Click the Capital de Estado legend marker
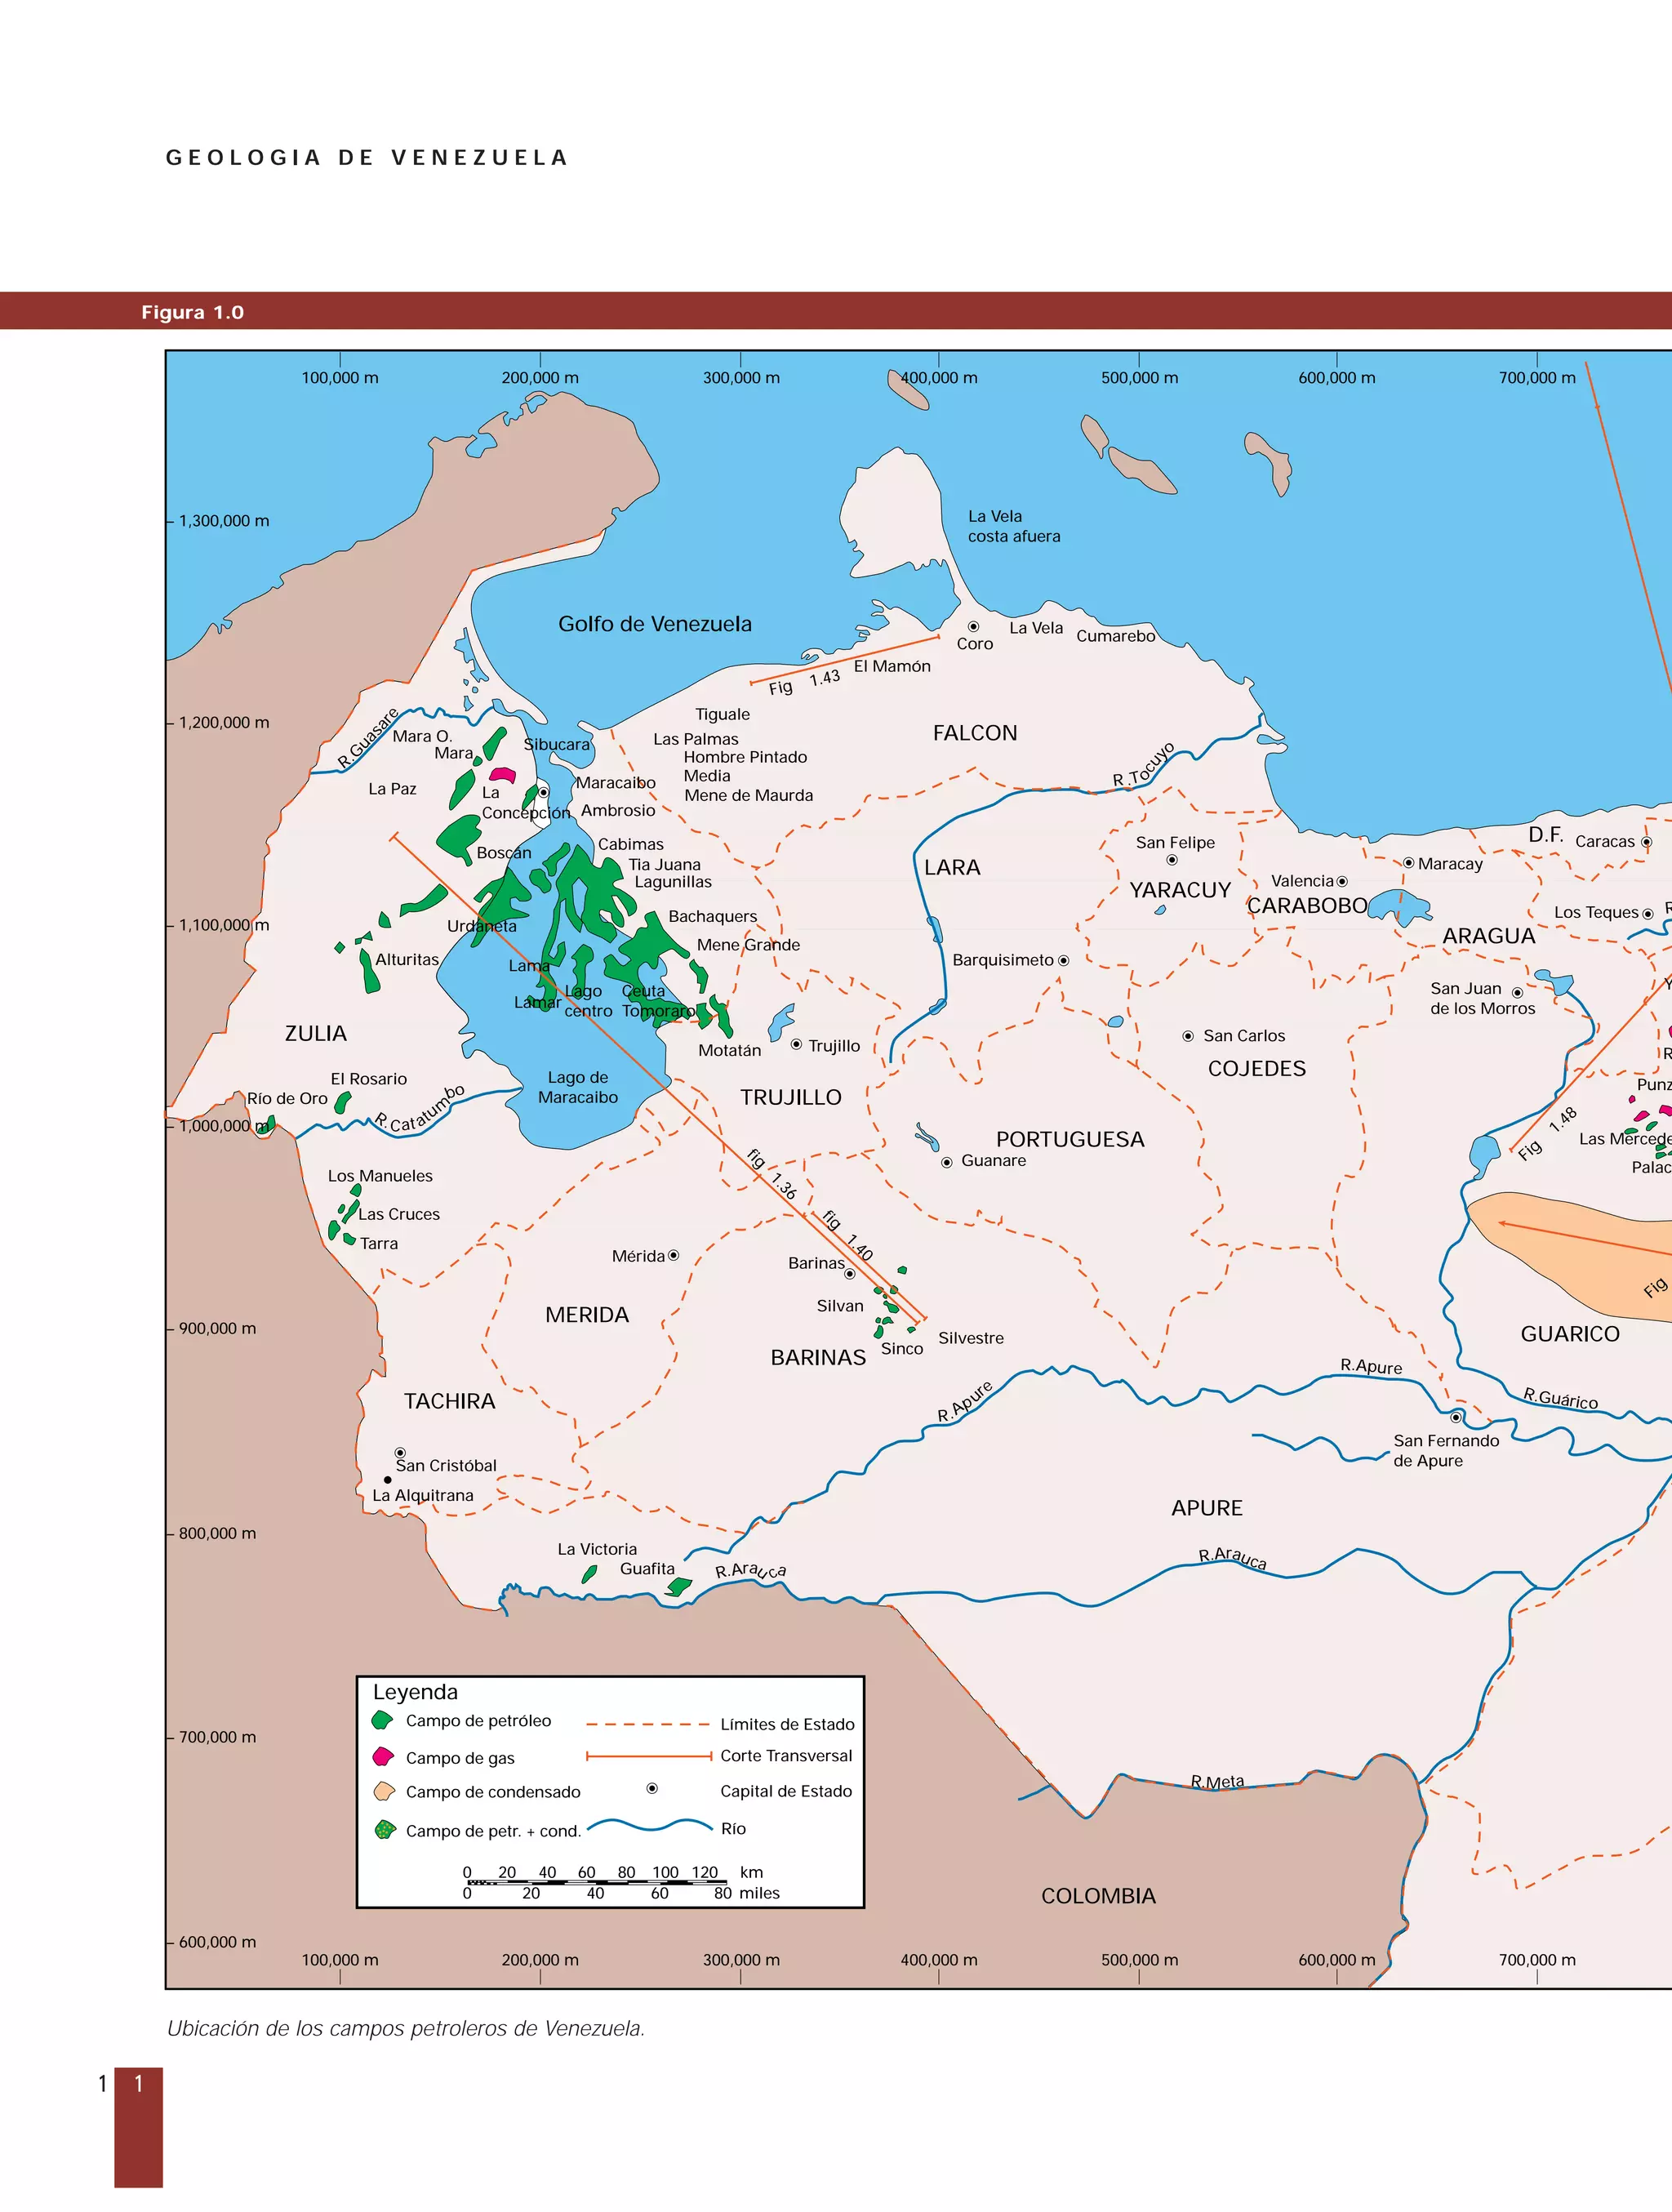Image resolution: width=1672 pixels, height=2212 pixels. pos(652,1788)
